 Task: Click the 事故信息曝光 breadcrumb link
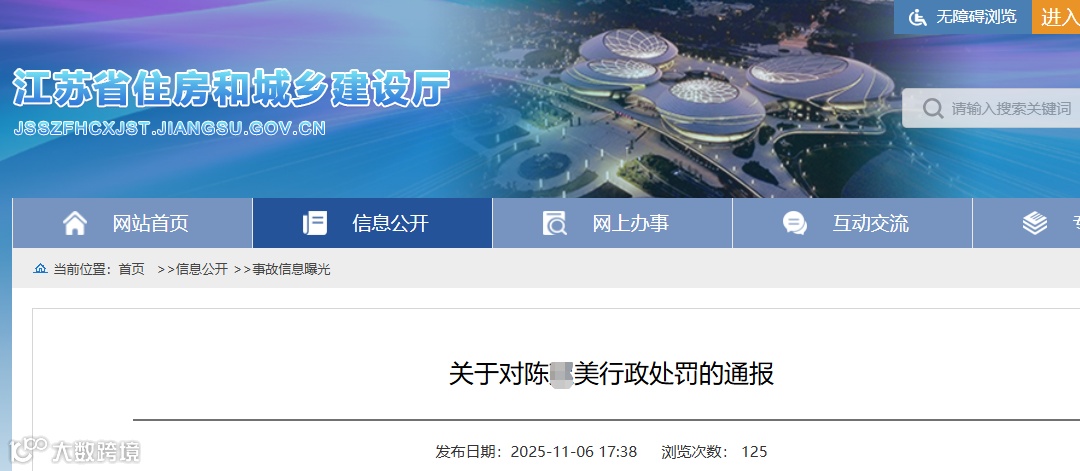click(291, 269)
